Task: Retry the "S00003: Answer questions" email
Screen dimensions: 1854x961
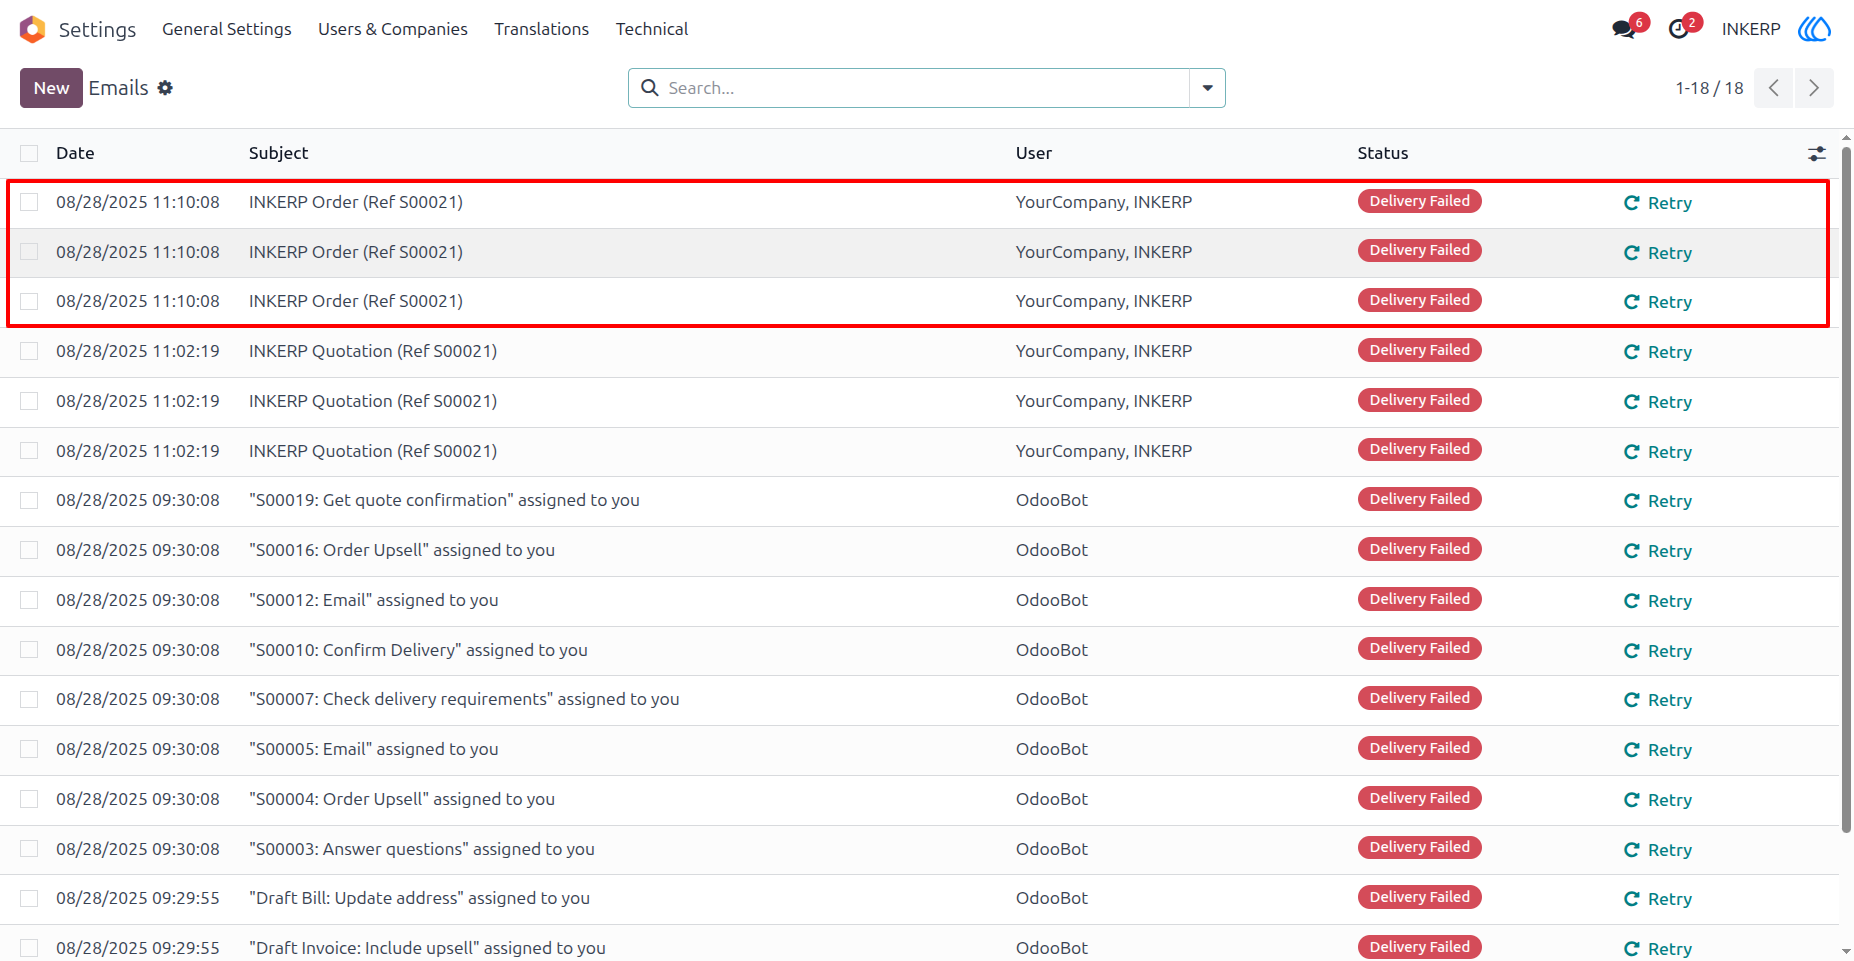Action: coord(1658,850)
